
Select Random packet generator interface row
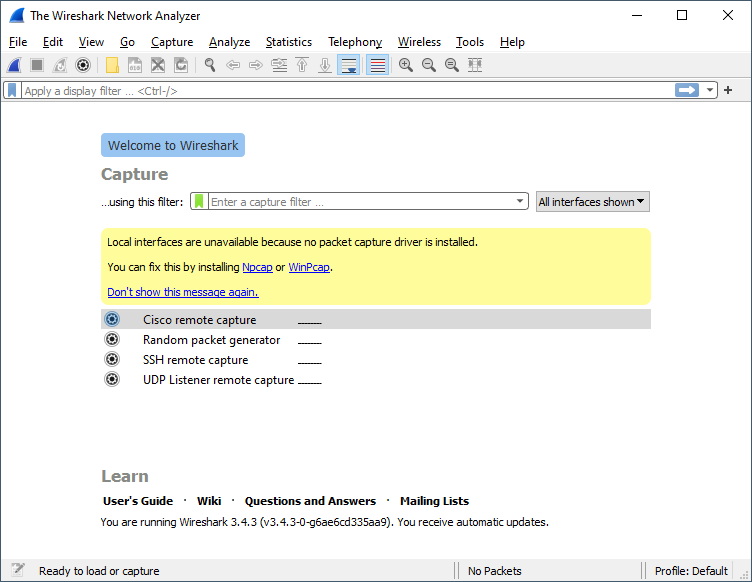376,339
